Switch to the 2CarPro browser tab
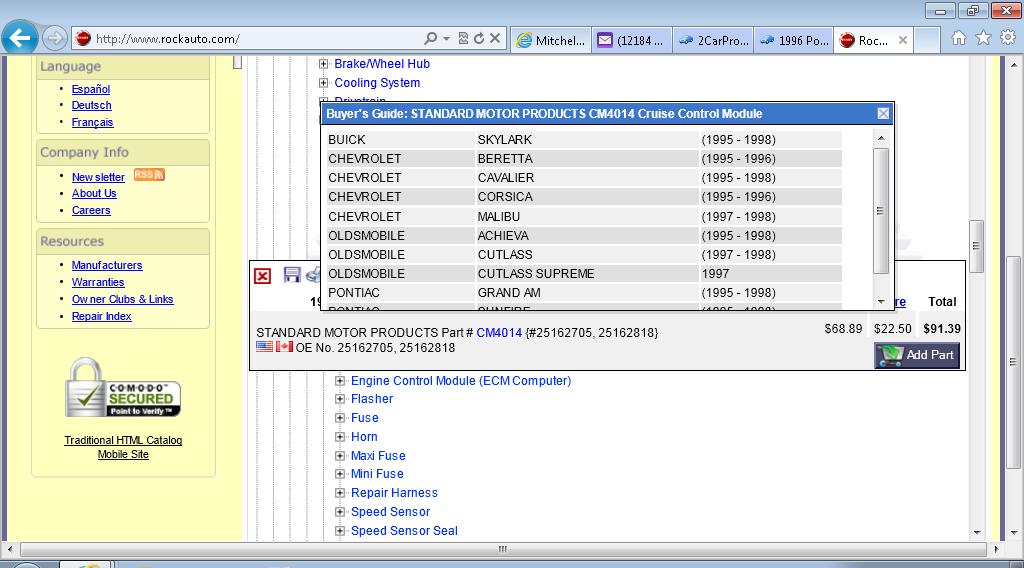 click(711, 40)
